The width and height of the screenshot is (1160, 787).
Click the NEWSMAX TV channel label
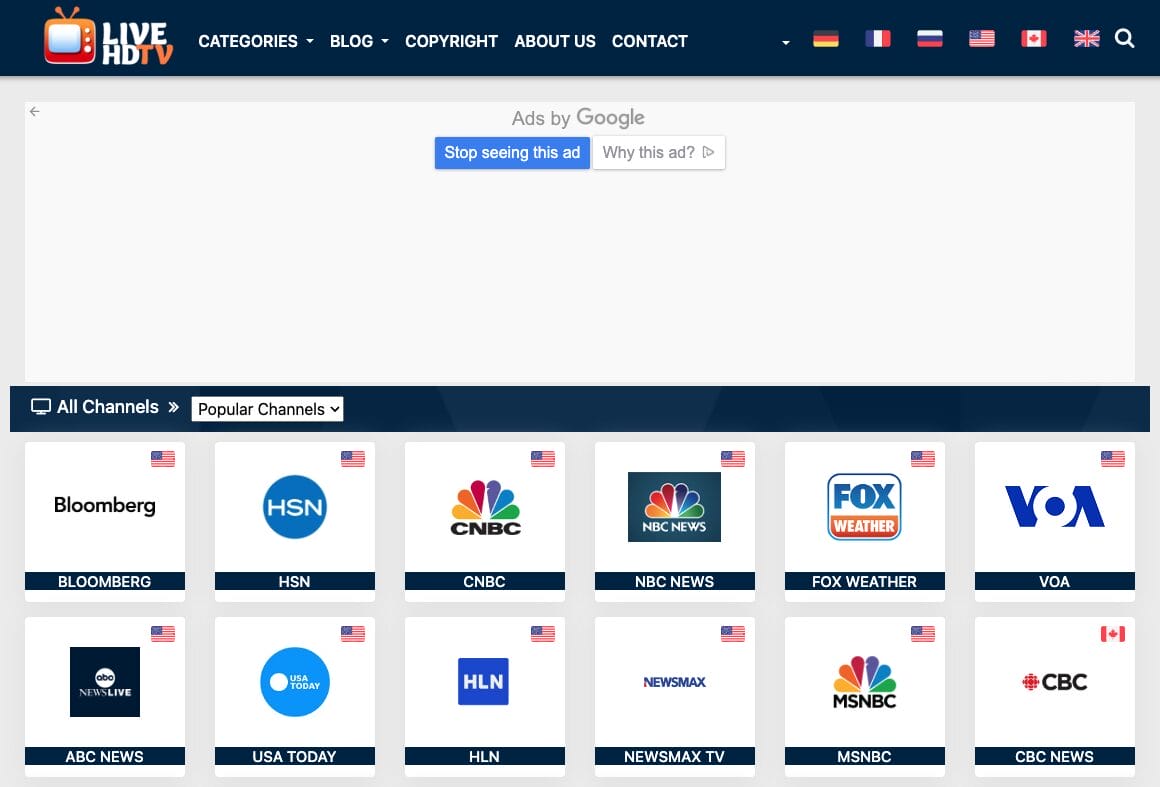coord(675,757)
